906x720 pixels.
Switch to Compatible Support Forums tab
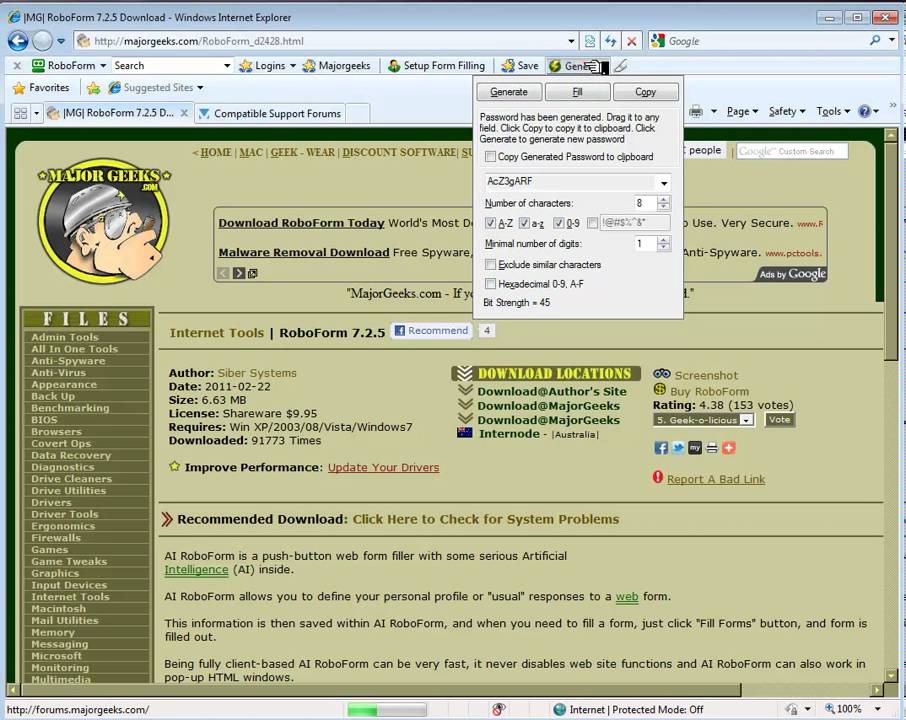tap(270, 113)
